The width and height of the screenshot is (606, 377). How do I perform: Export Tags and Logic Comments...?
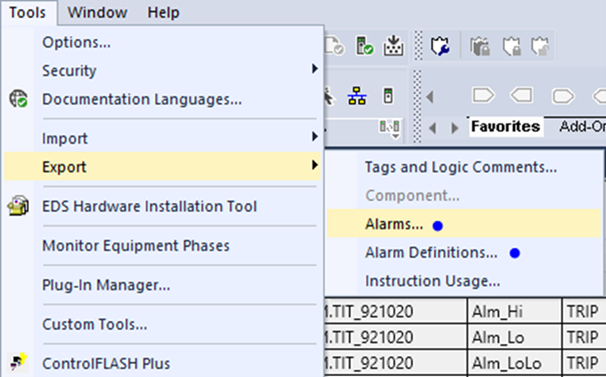point(461,167)
